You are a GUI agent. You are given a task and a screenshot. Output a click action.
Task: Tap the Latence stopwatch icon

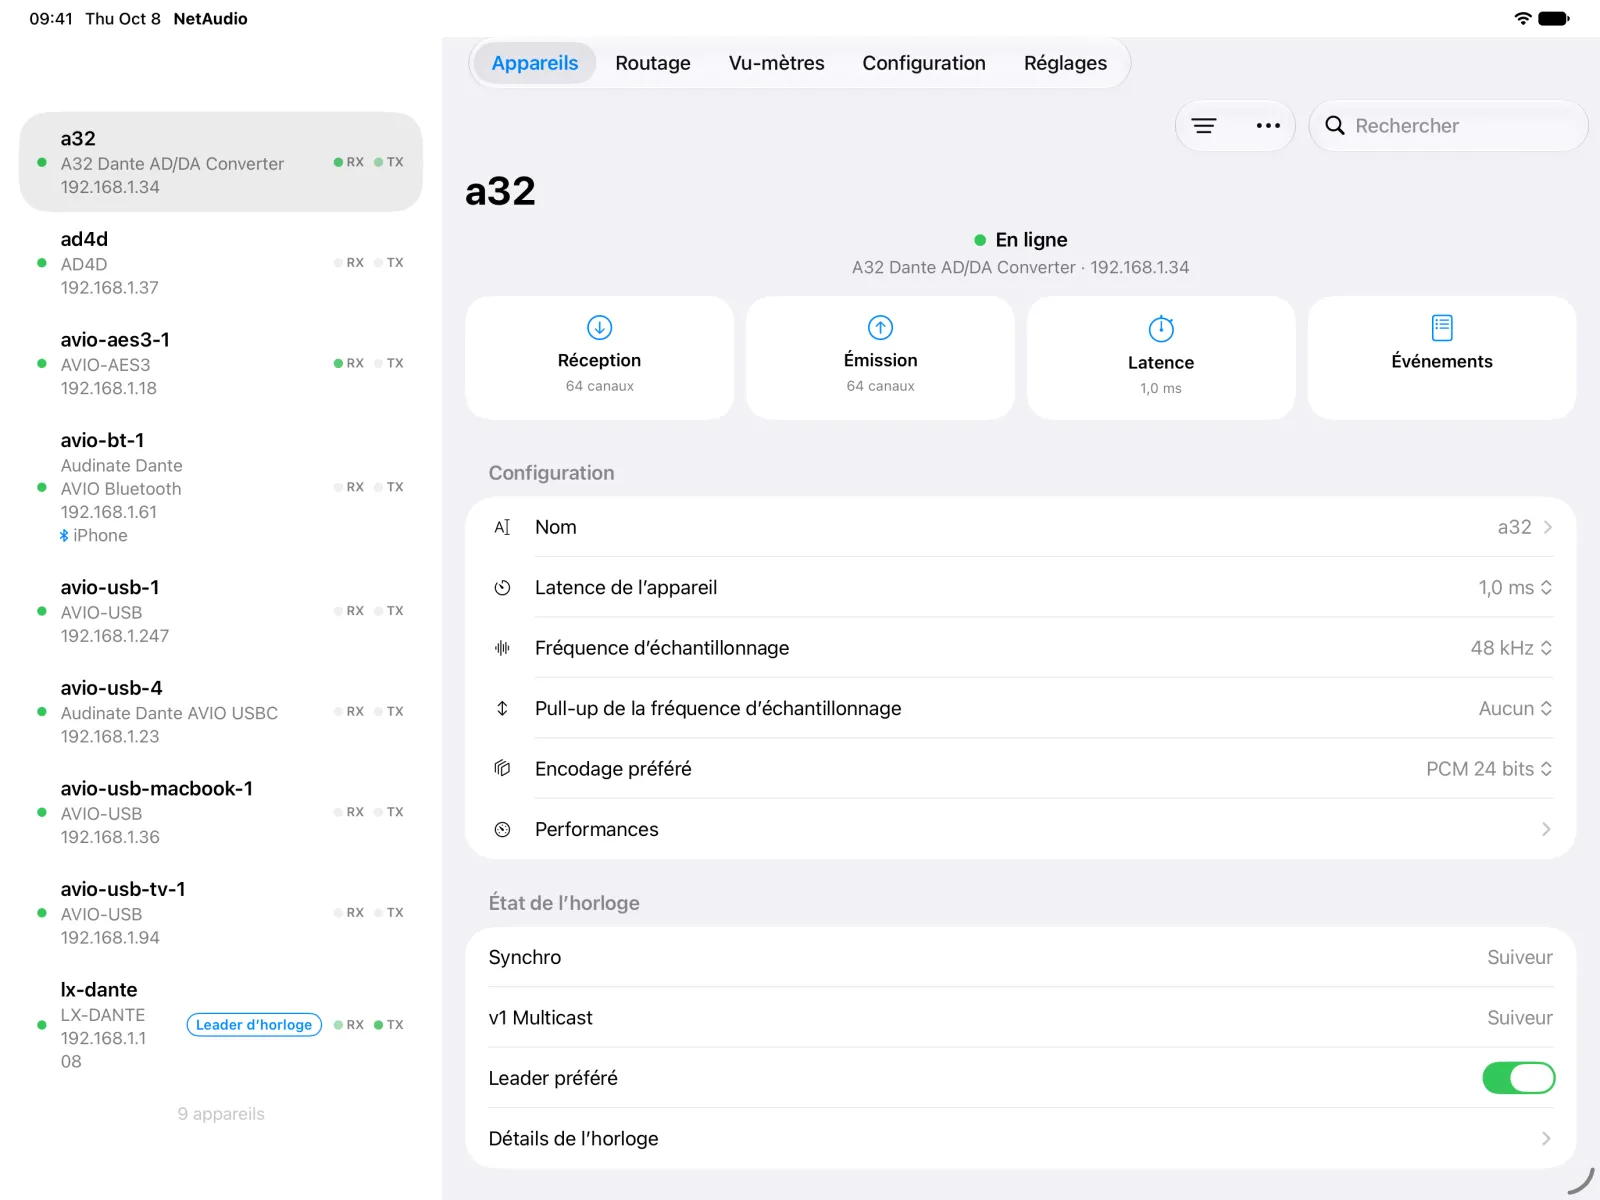[1161, 328]
